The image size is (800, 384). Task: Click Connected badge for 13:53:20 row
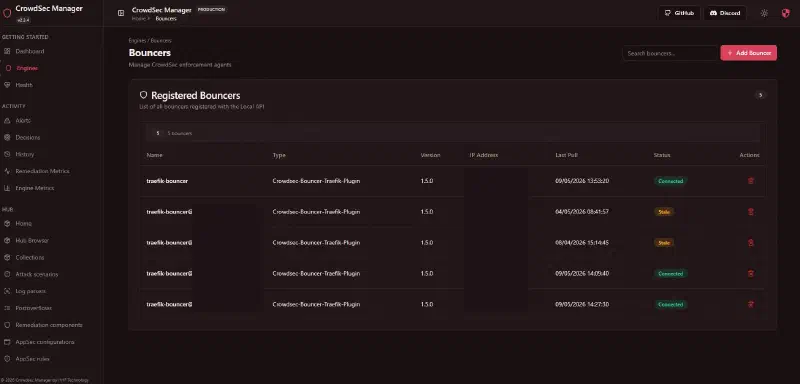click(x=670, y=181)
